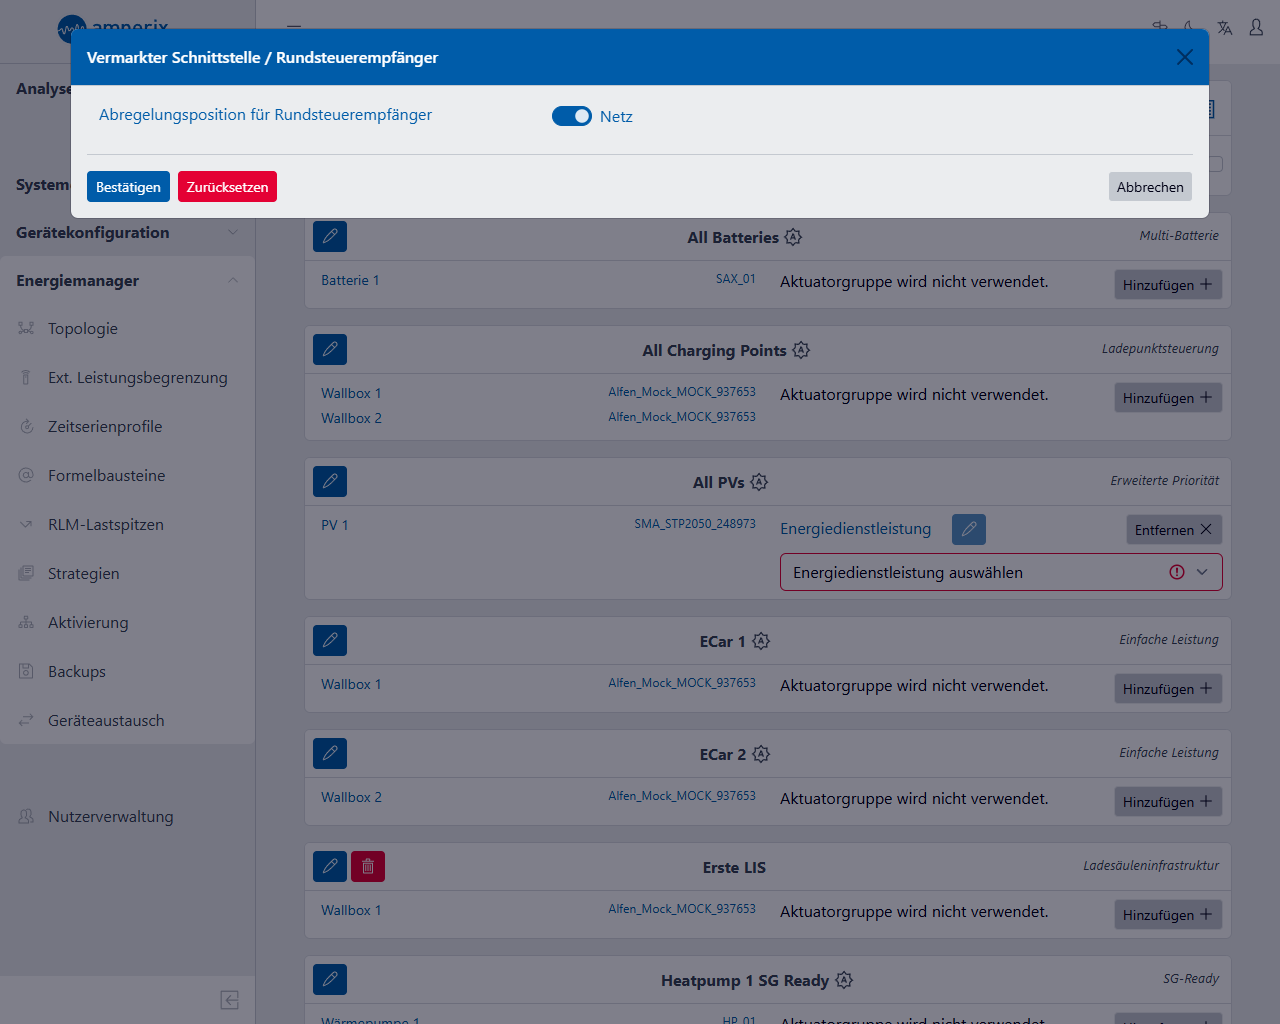Viewport: 1280px width, 1024px height.
Task: Edit the All Batteries actuator group
Action: tap(330, 237)
